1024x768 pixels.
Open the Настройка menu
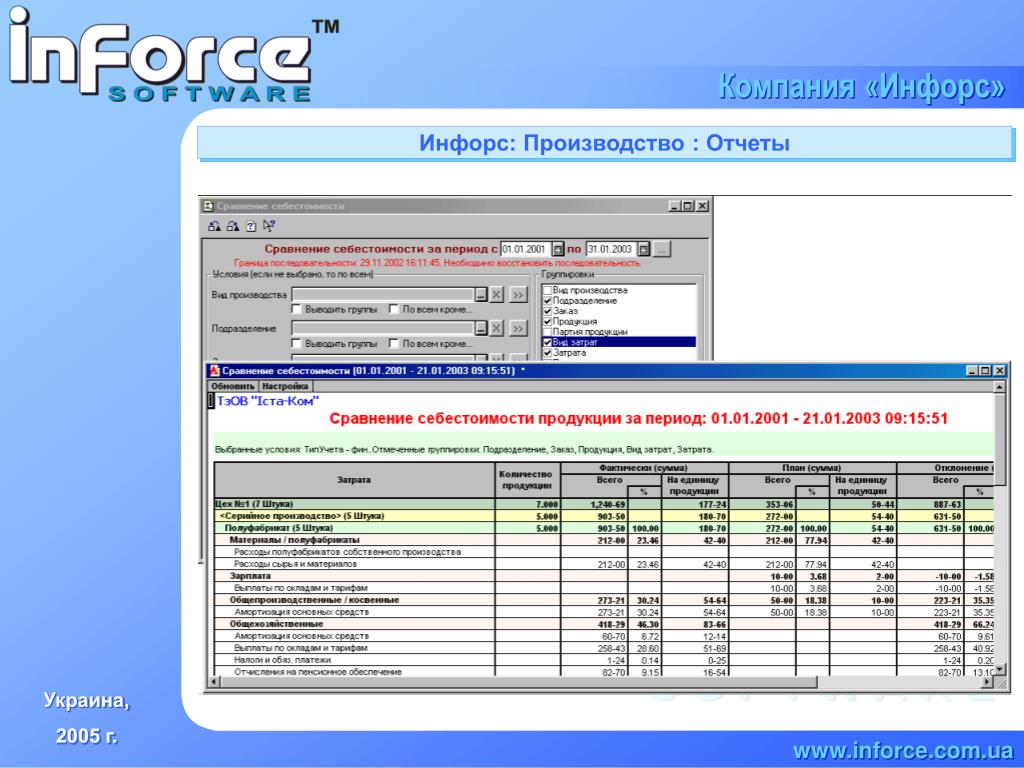click(285, 386)
